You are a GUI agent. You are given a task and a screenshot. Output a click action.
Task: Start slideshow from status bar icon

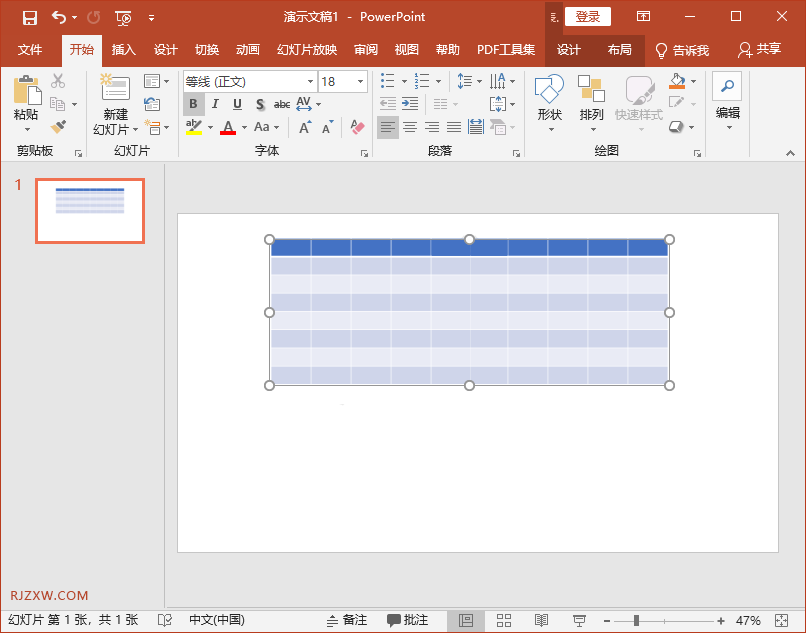579,621
